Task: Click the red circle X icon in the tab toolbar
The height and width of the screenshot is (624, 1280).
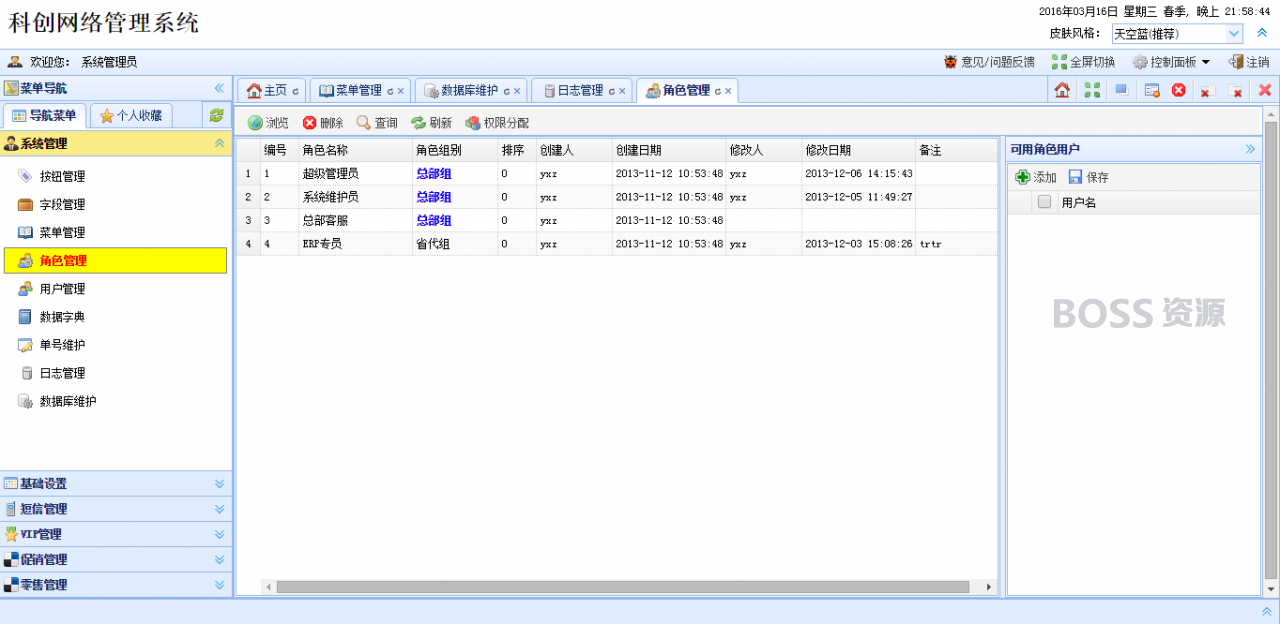Action: (1179, 90)
